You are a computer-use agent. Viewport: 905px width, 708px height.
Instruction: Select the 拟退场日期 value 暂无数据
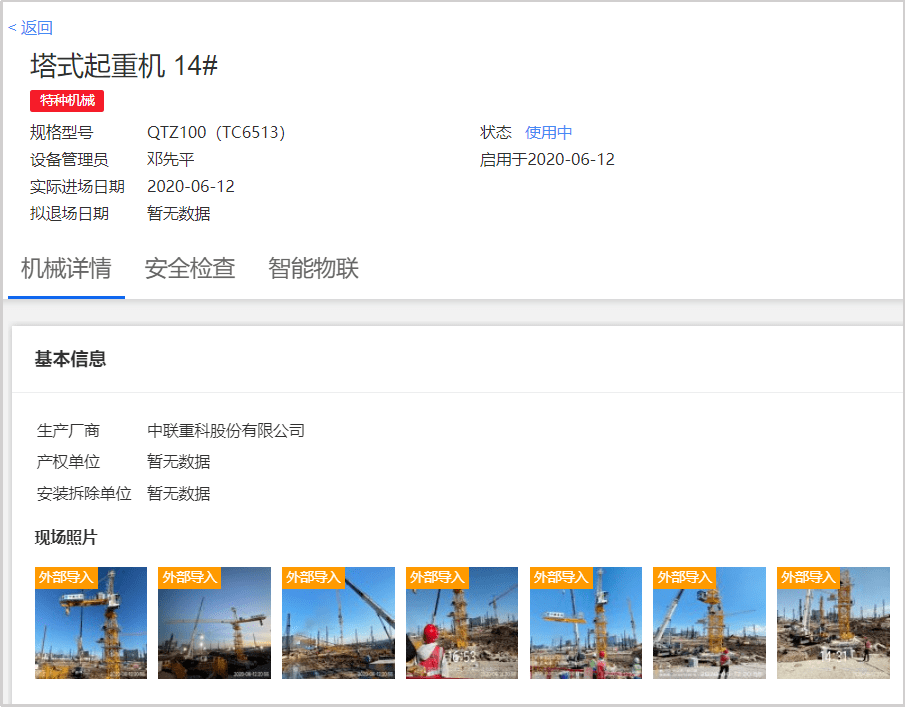tap(178, 213)
